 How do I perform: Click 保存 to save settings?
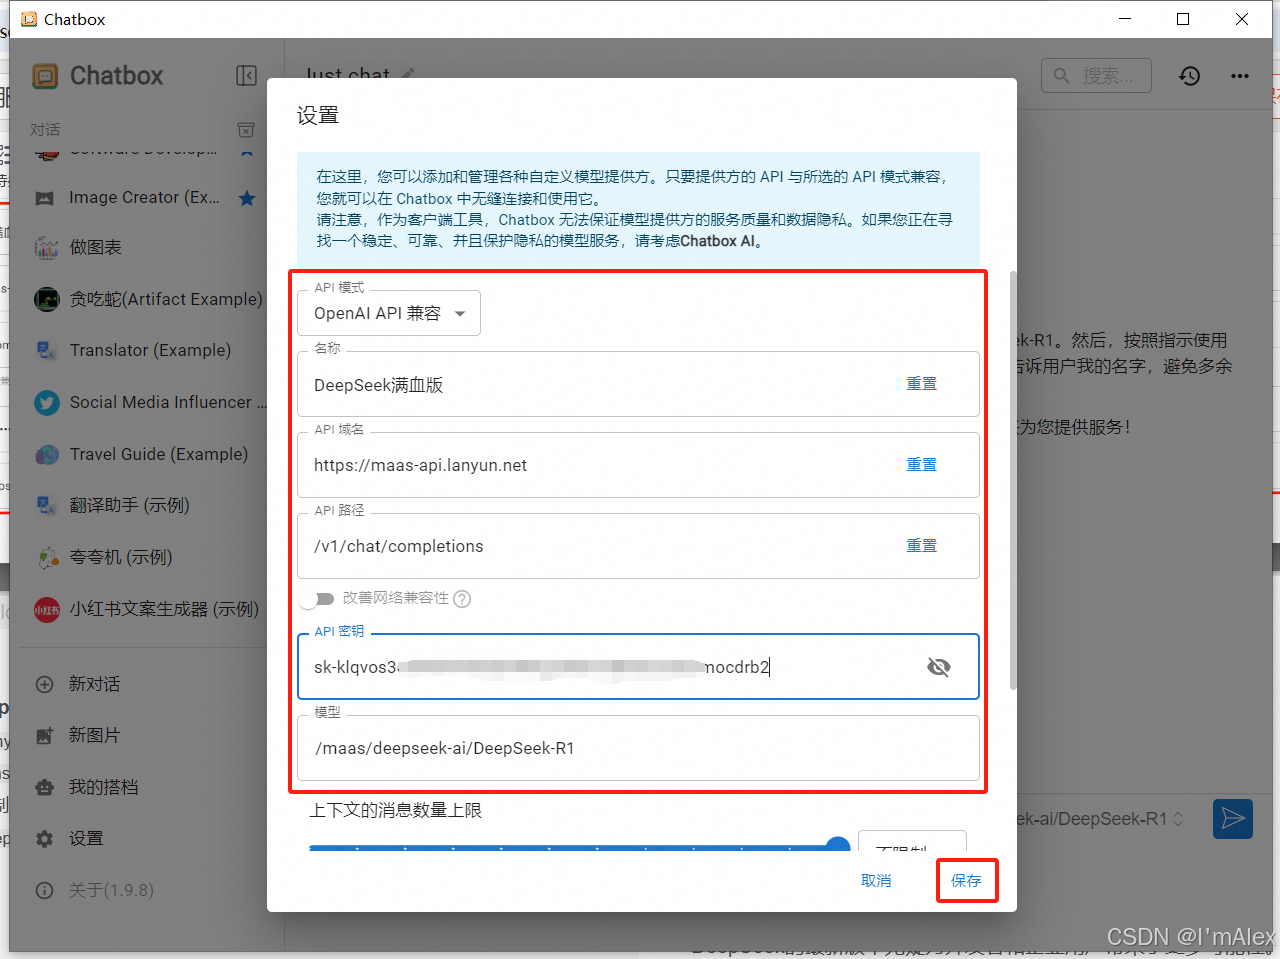966,881
